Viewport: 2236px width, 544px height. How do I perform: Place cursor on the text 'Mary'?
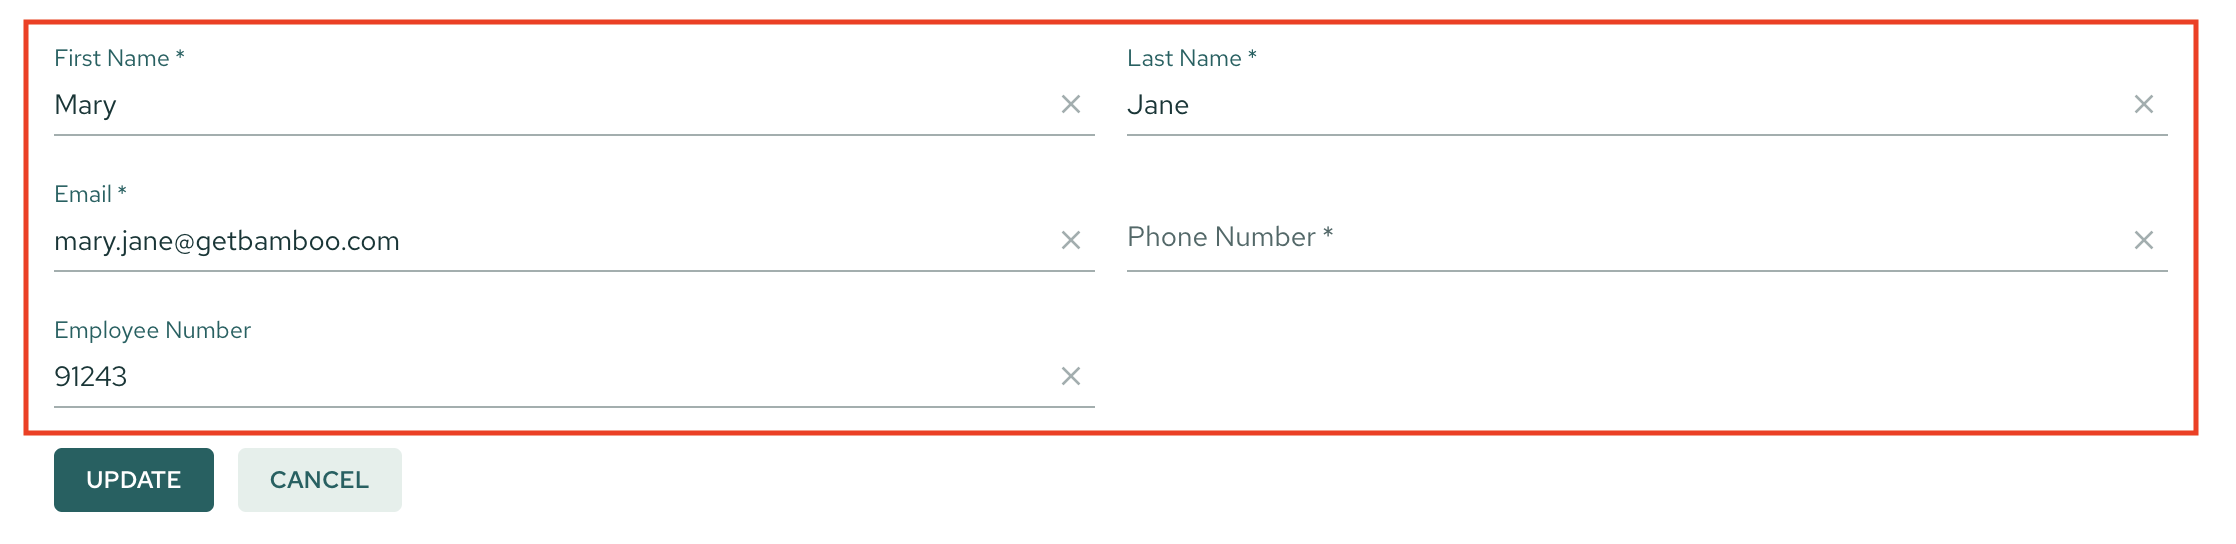85,105
